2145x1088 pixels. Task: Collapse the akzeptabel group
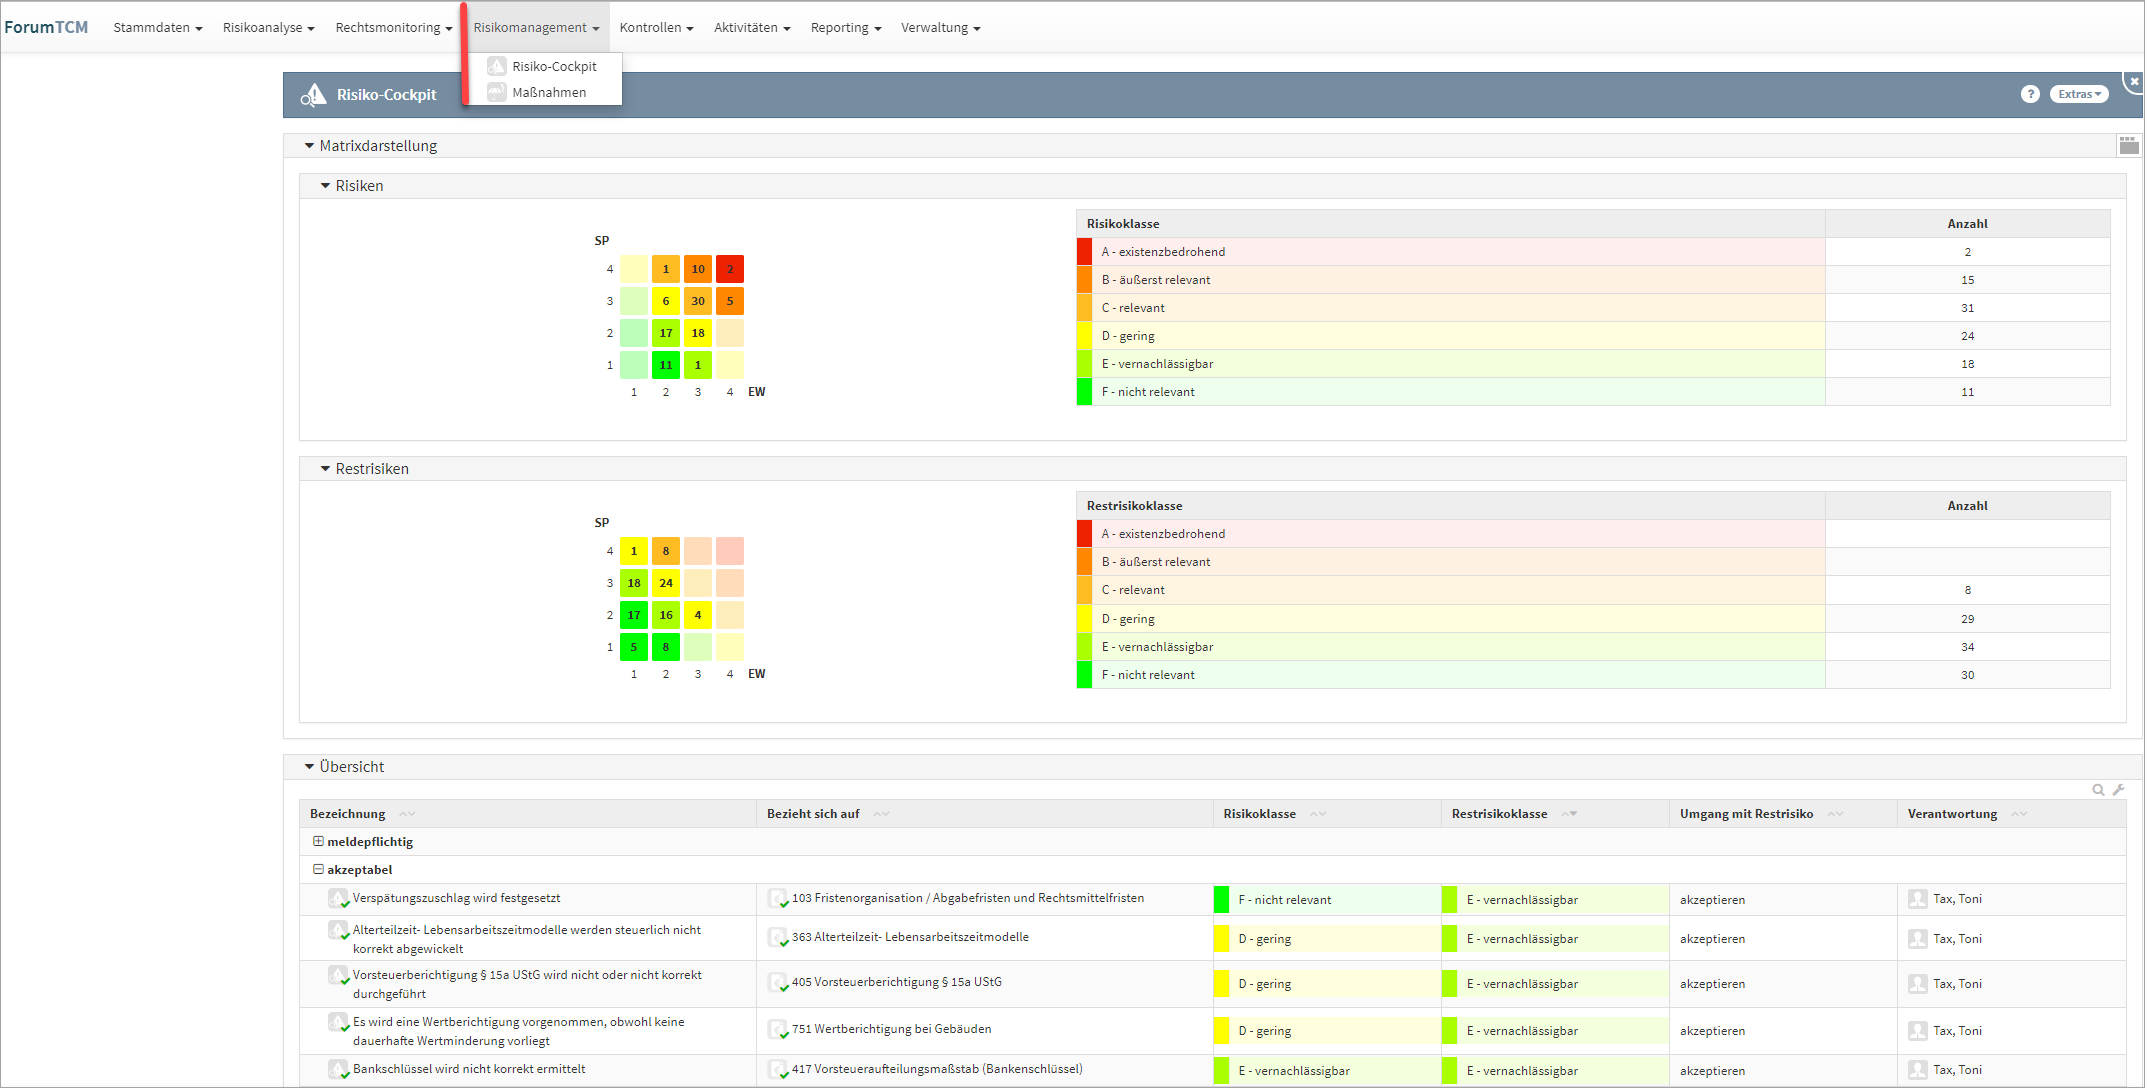[318, 870]
